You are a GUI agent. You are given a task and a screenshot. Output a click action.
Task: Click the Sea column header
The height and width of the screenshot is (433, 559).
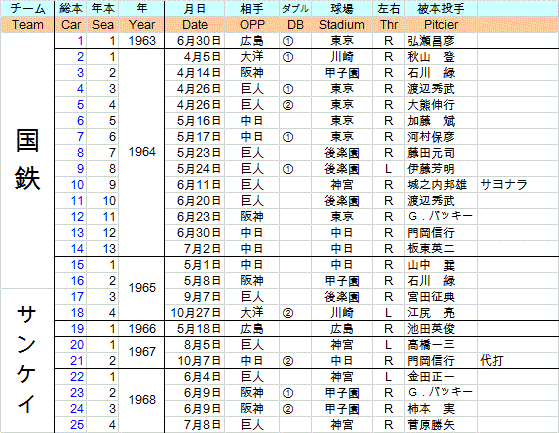coord(103,25)
